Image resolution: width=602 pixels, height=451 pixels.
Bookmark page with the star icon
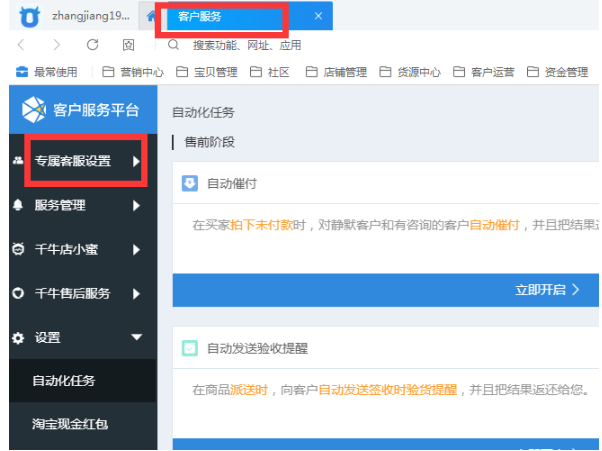click(128, 45)
